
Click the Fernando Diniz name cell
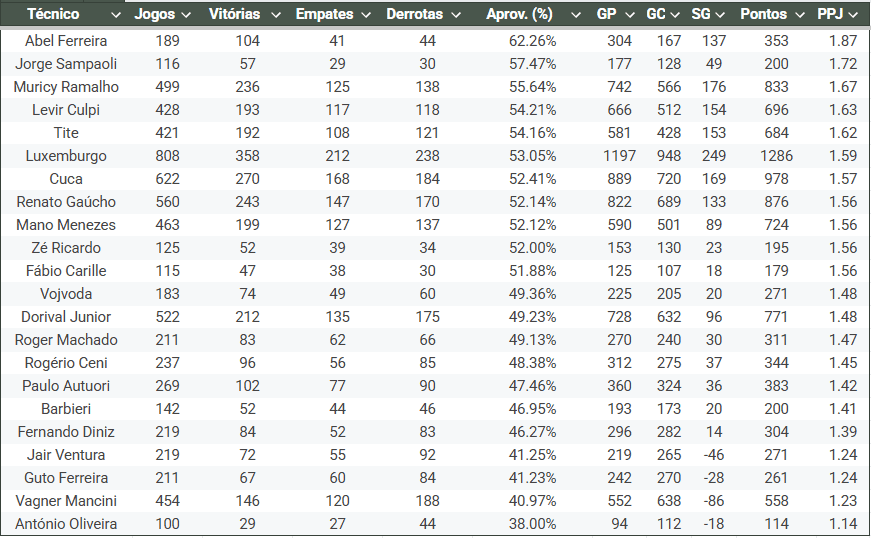[66, 432]
